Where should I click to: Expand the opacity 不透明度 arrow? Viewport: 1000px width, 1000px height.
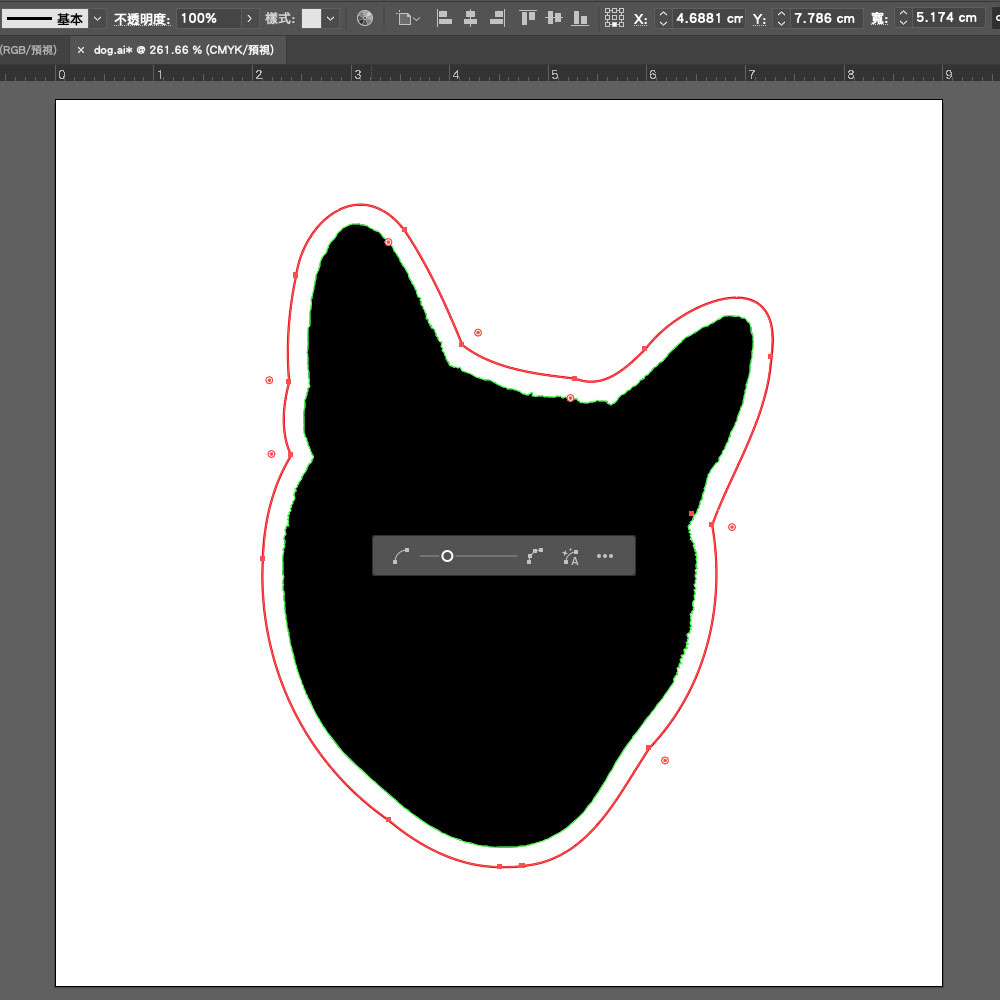pos(249,18)
